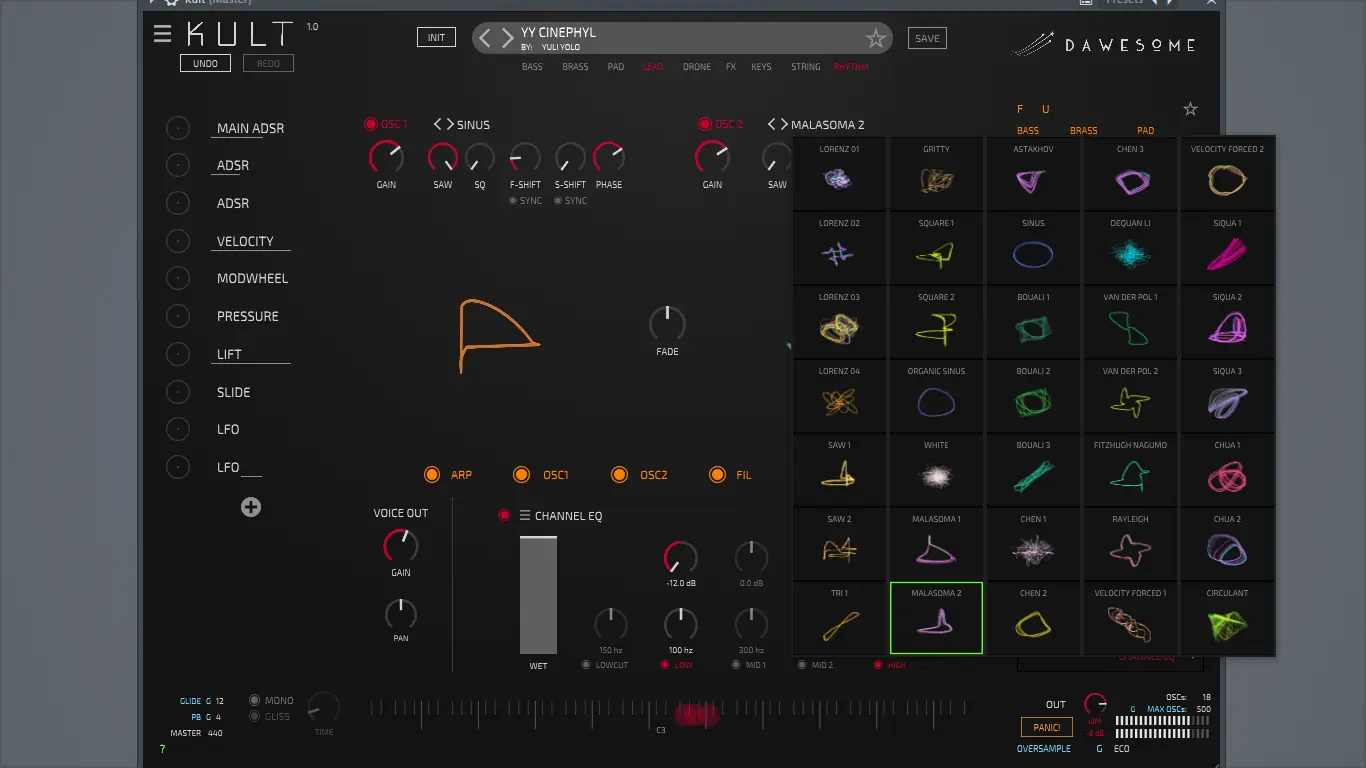Switch OSC 1 to previous waveform
1366x768 pixels.
pos(437,124)
